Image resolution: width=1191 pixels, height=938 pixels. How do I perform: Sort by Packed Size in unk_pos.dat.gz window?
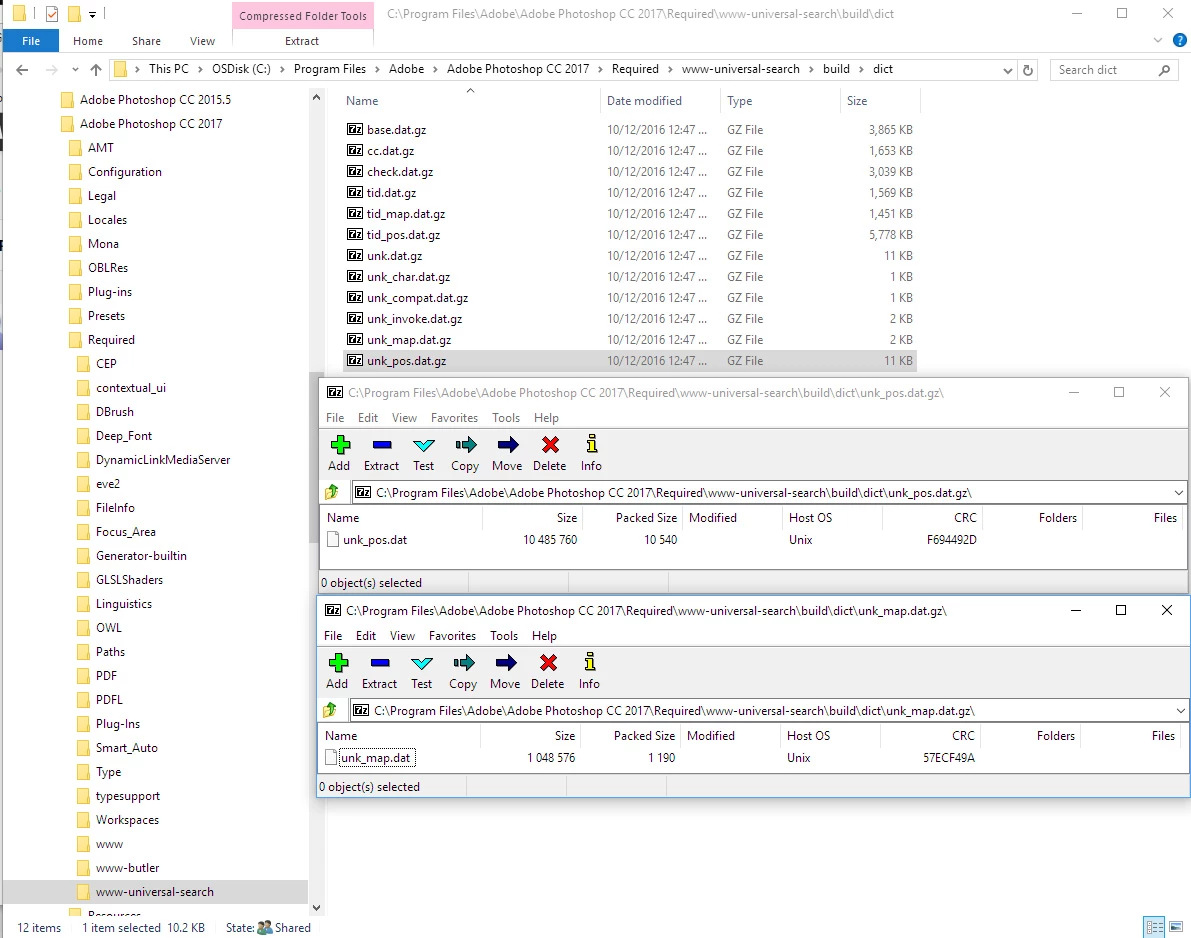point(646,517)
